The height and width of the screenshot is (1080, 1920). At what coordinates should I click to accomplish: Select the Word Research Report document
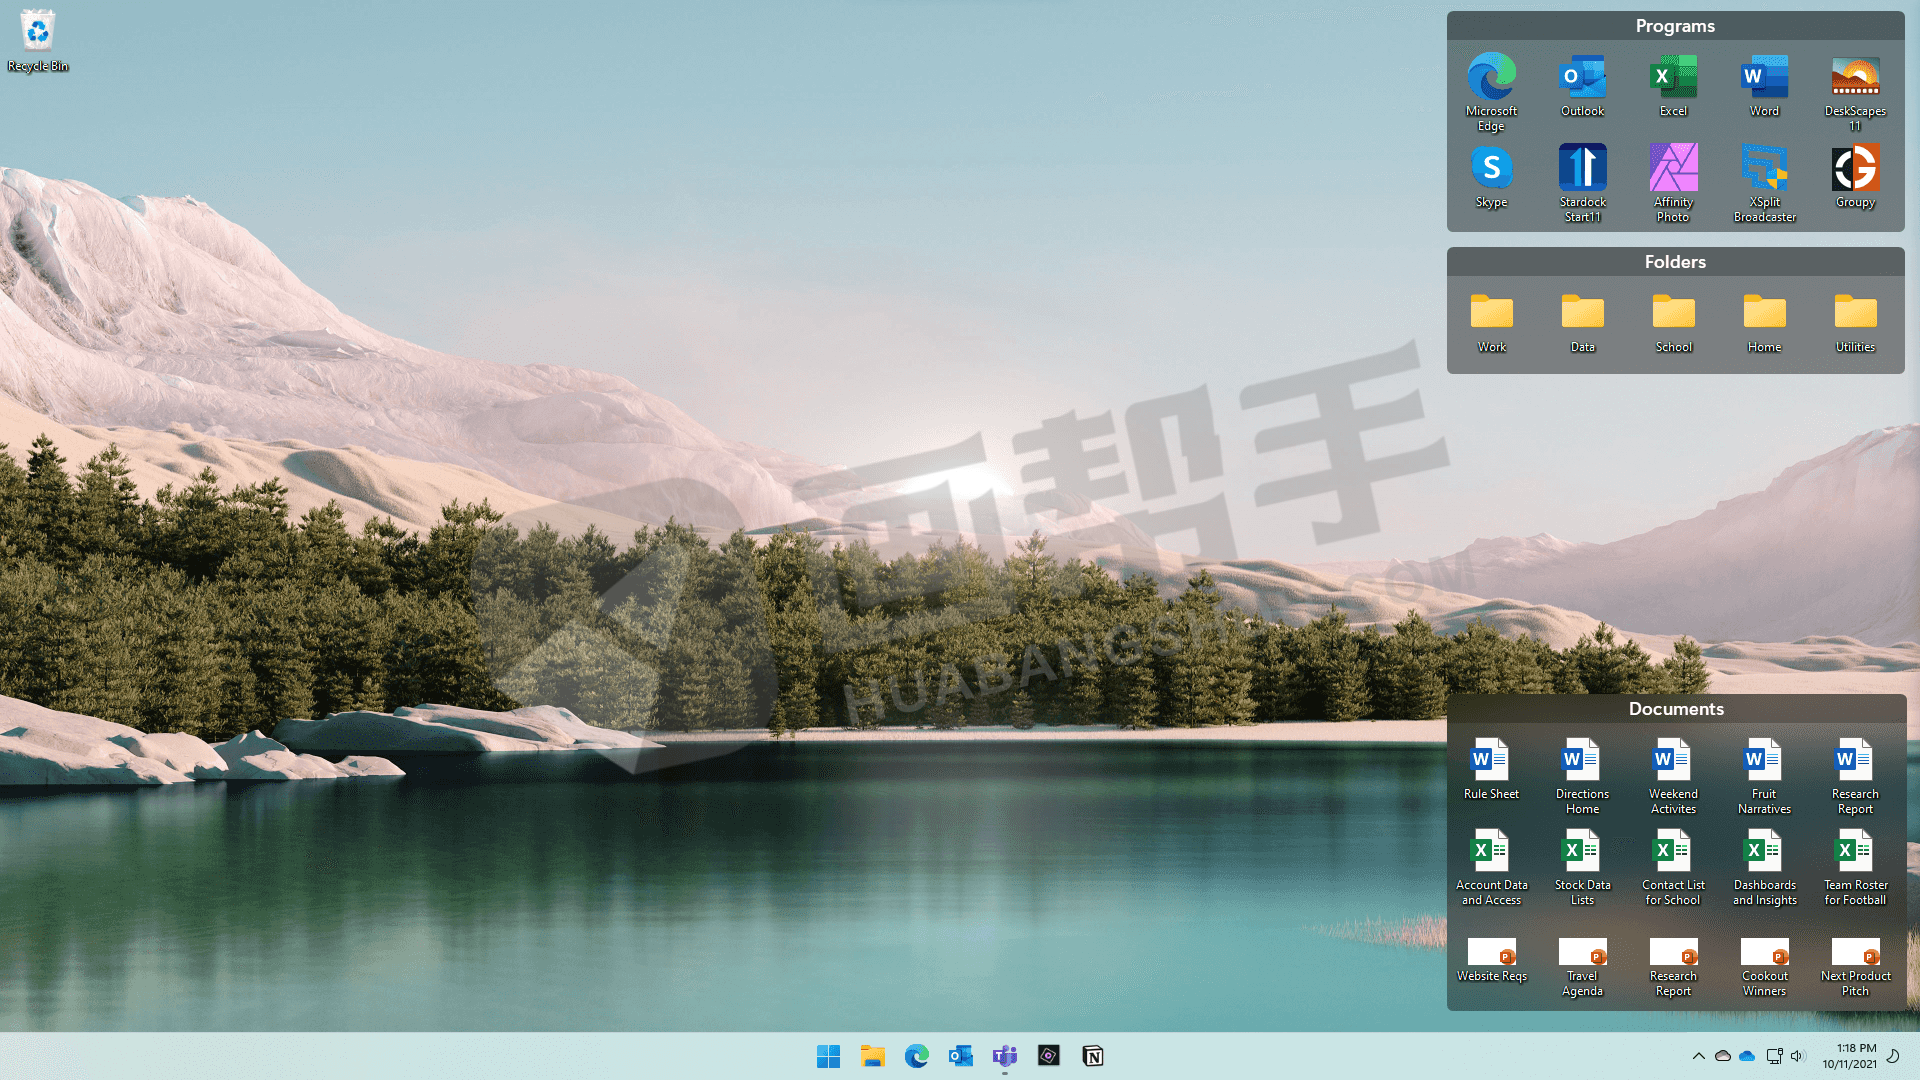point(1855,776)
